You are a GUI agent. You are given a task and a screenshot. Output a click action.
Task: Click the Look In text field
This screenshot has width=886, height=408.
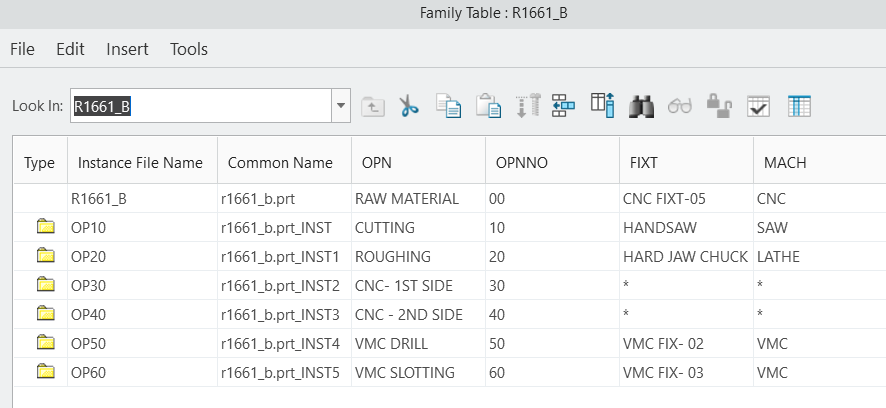click(x=200, y=105)
